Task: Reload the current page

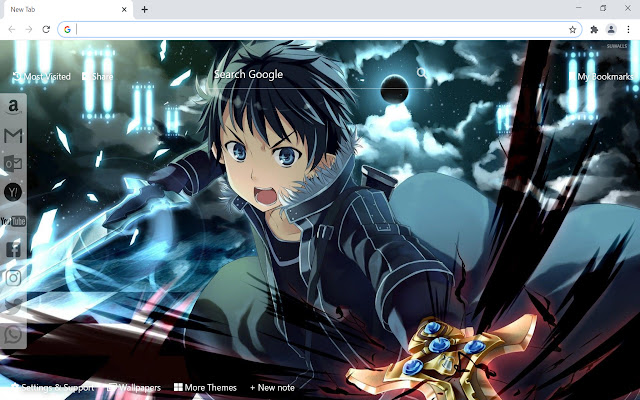Action: pos(46,29)
